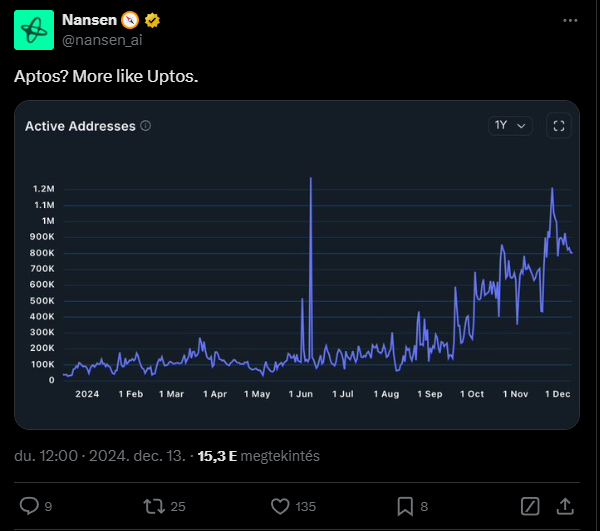Click the repost arrows icon
Screen dimensions: 600x531
pyautogui.click(x=154, y=506)
